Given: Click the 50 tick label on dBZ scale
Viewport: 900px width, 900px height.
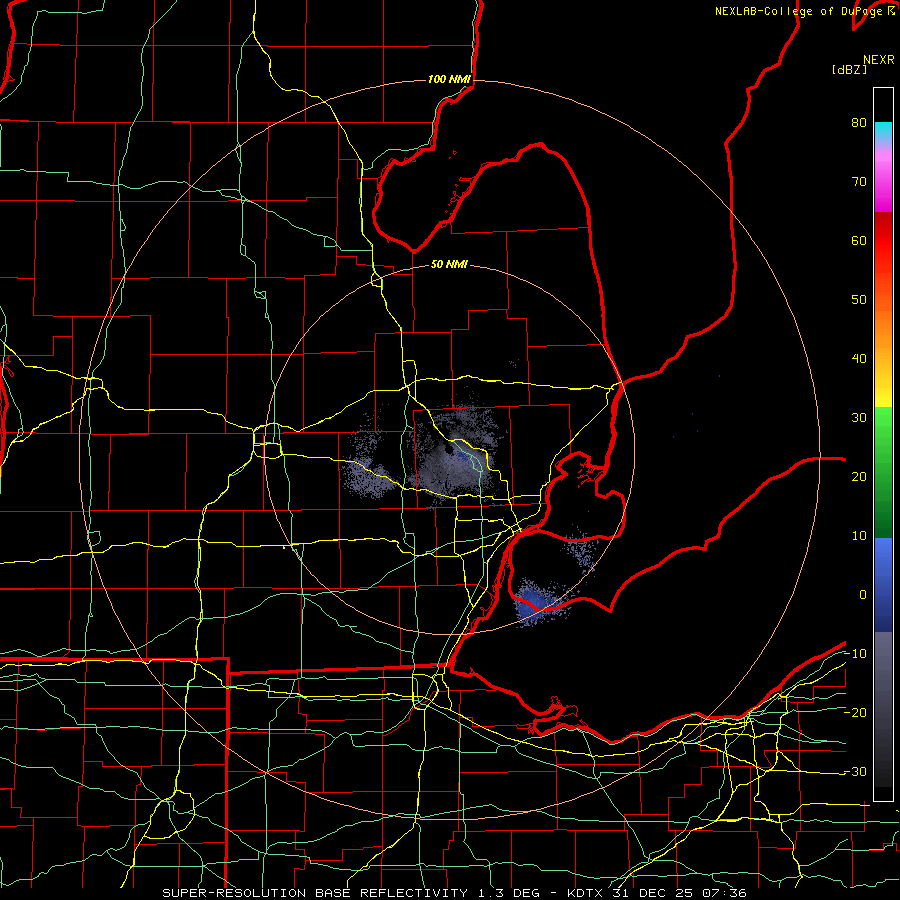Looking at the screenshot, I should 859,300.
